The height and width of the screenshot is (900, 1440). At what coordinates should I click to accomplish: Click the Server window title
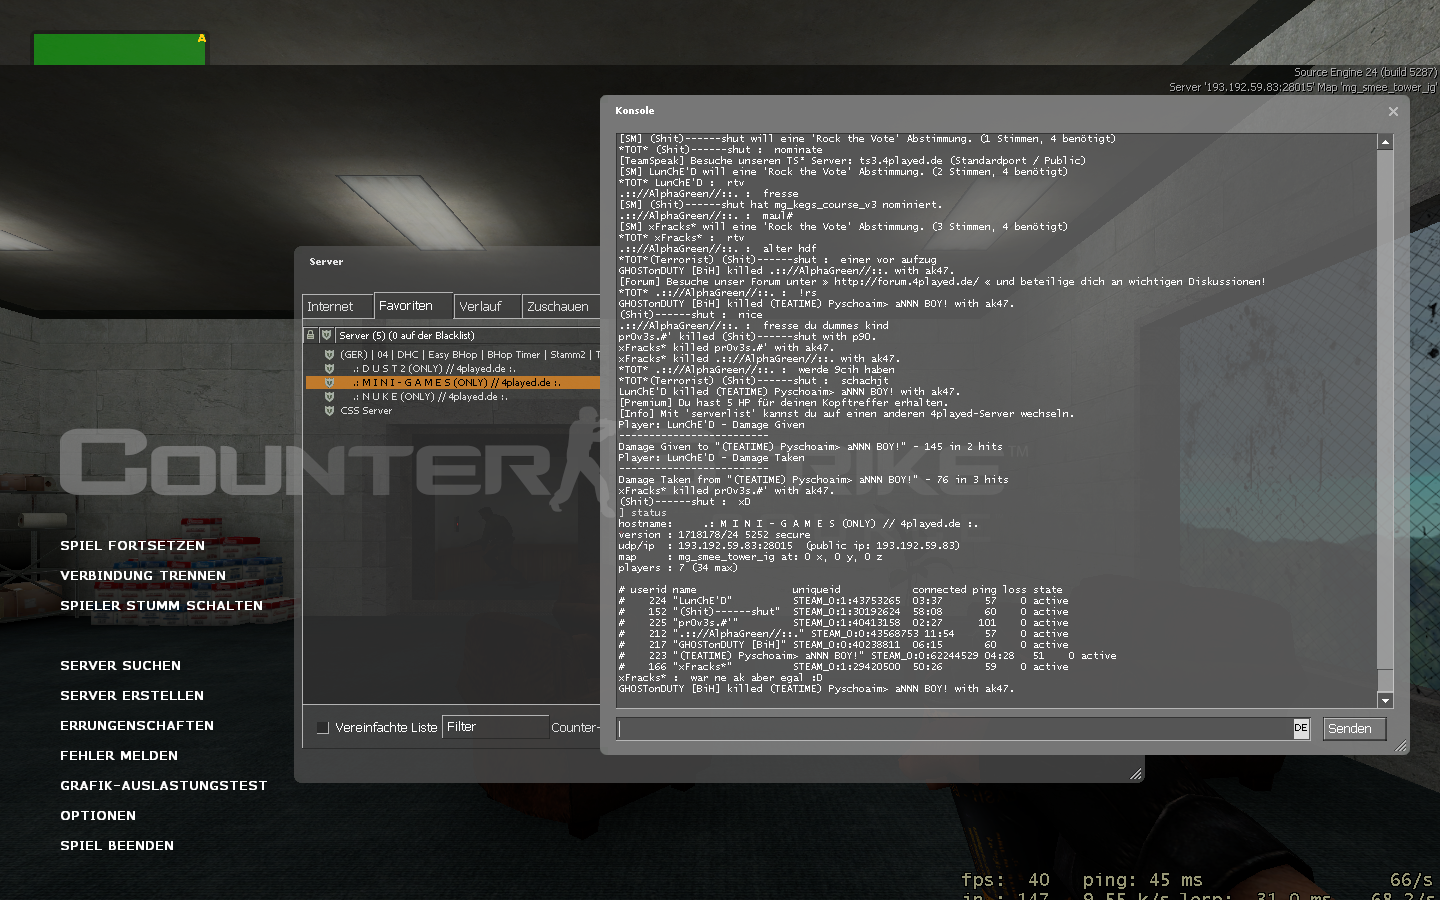coord(326,262)
